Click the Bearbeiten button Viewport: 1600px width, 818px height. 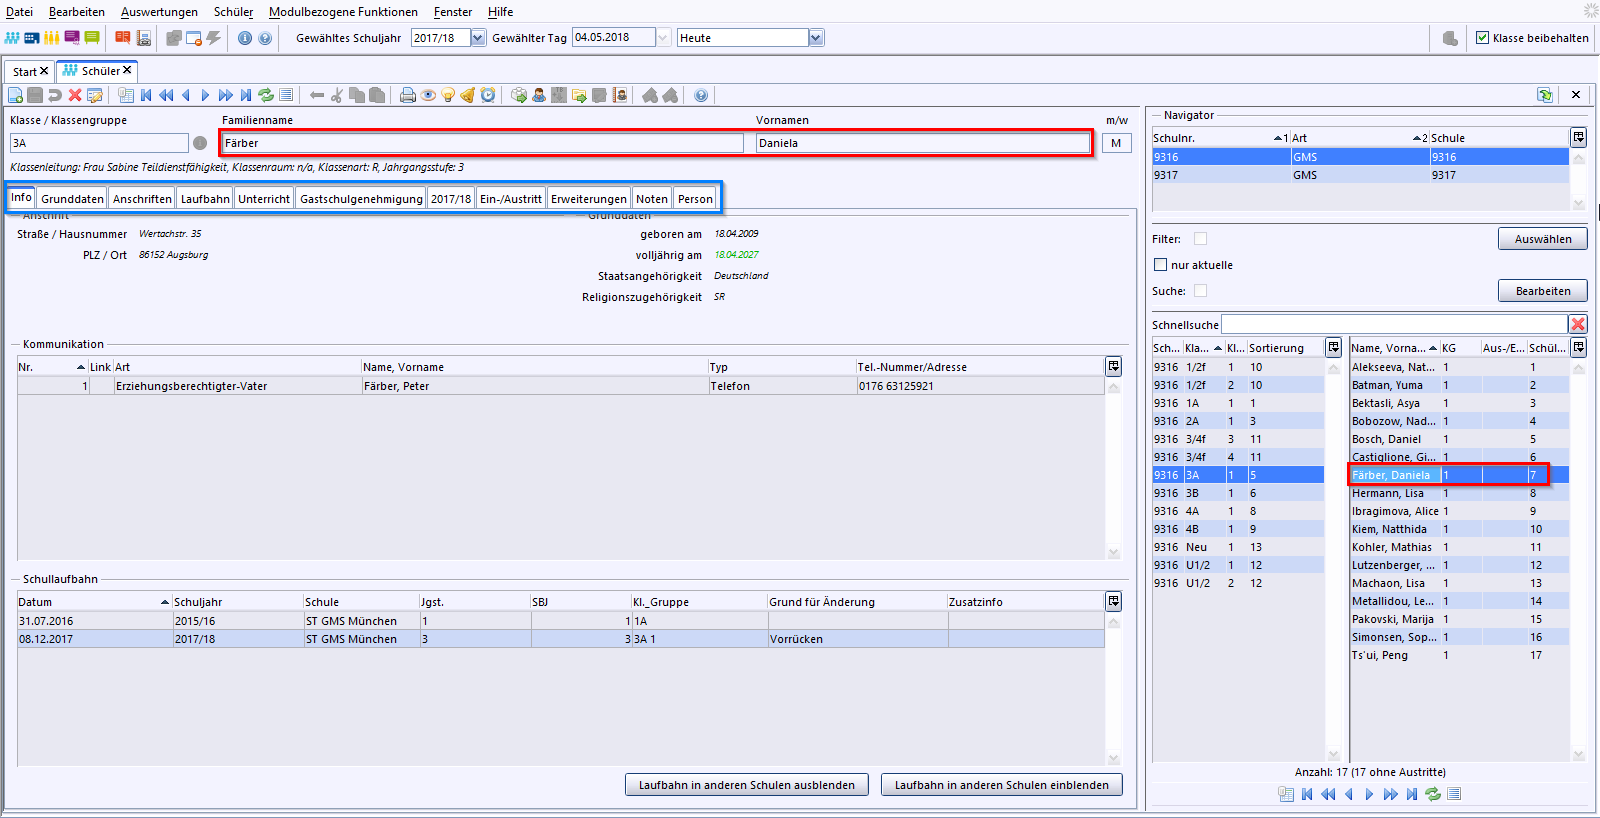(x=1543, y=291)
